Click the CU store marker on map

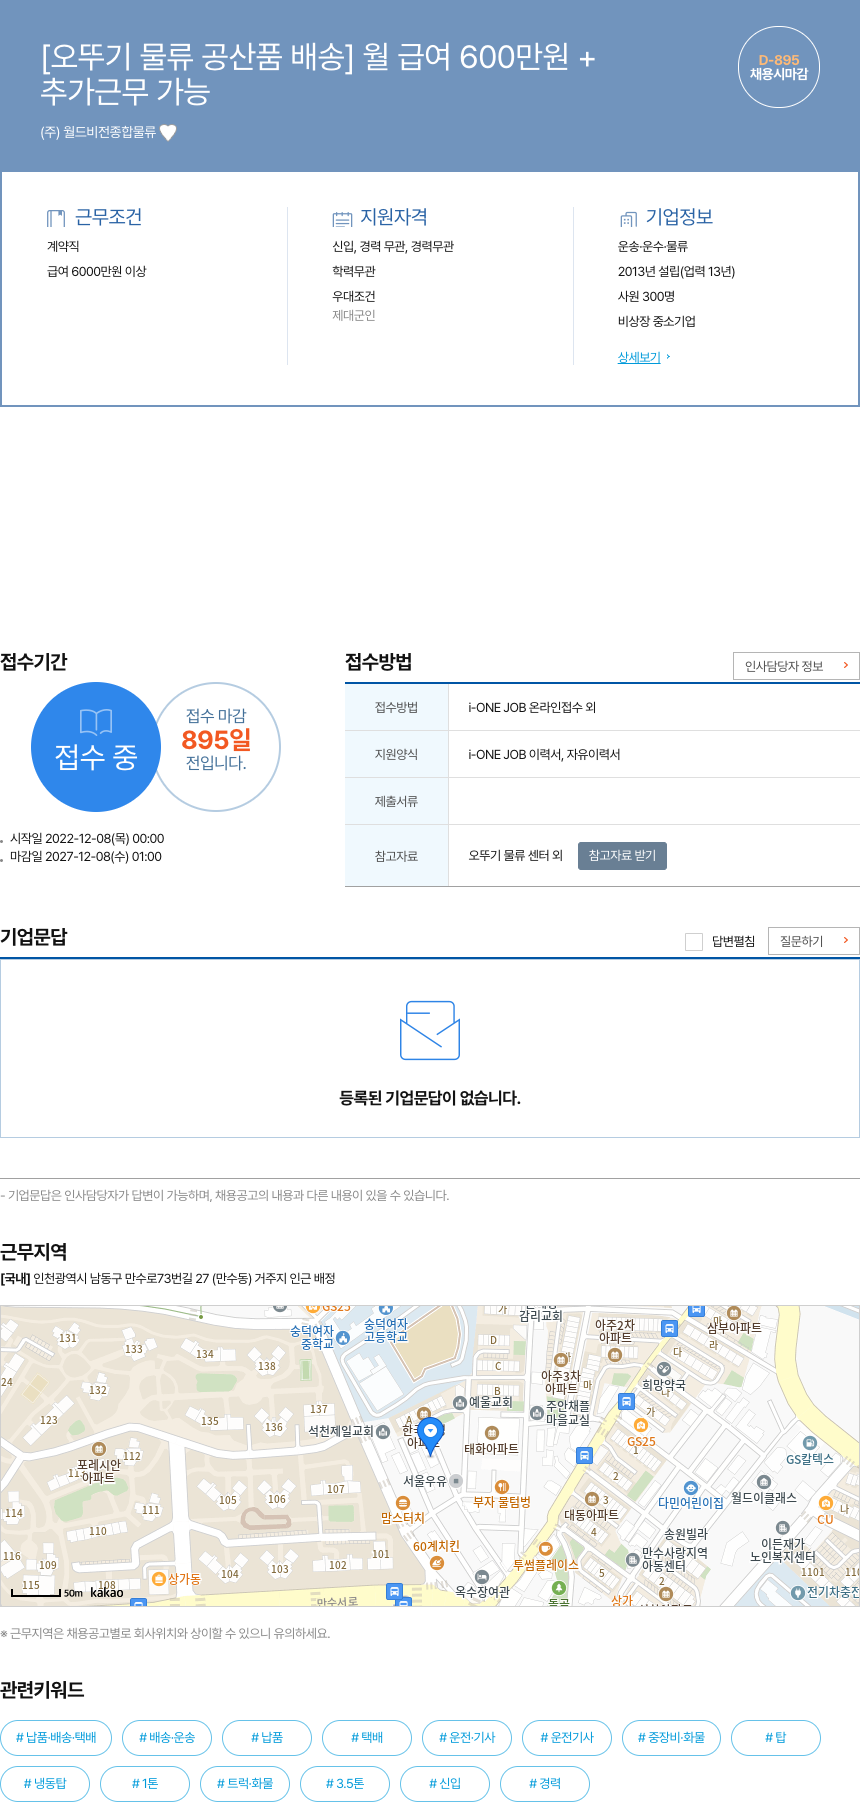[x=825, y=1503]
